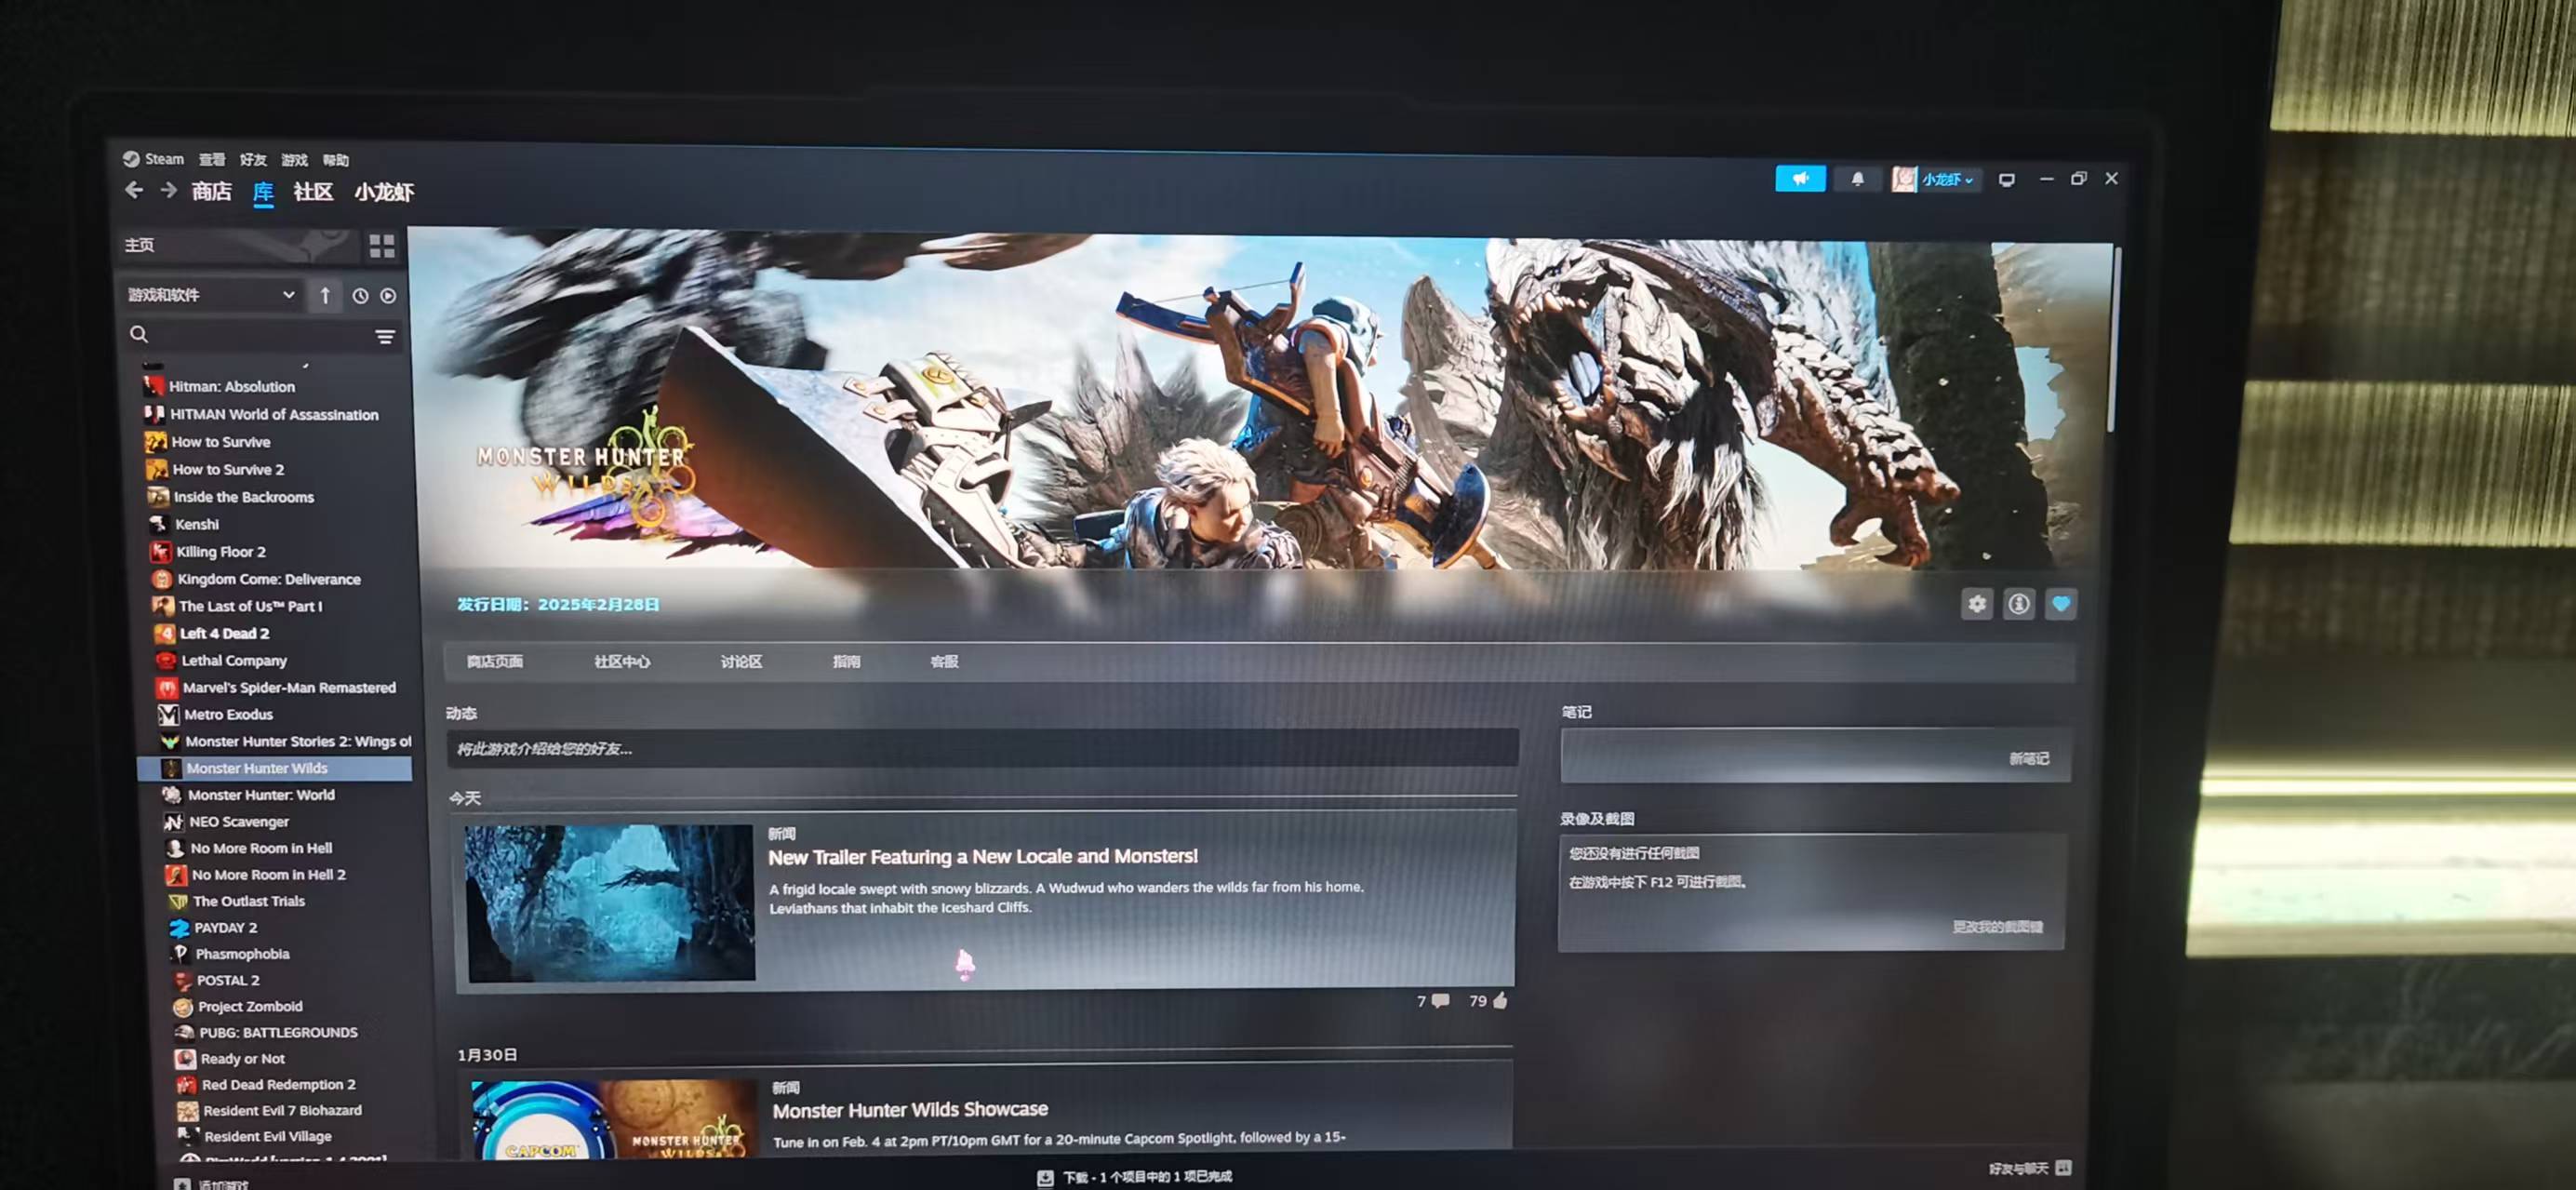The width and height of the screenshot is (2576, 1190).
Task: Click The Last of Us Part I icon
Action: (x=162, y=606)
